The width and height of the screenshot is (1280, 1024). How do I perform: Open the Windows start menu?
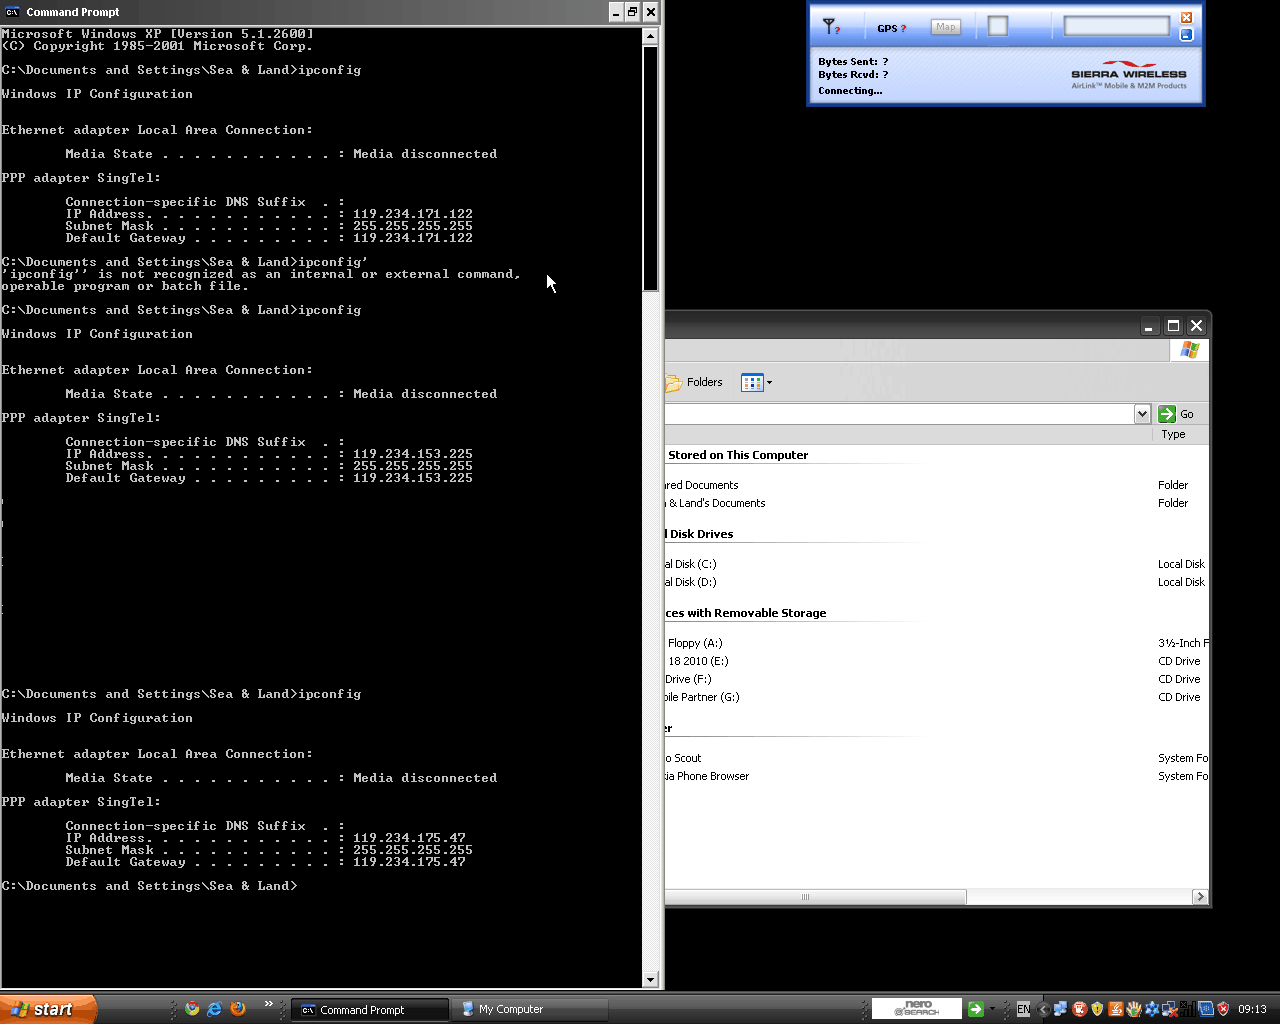(x=48, y=1009)
